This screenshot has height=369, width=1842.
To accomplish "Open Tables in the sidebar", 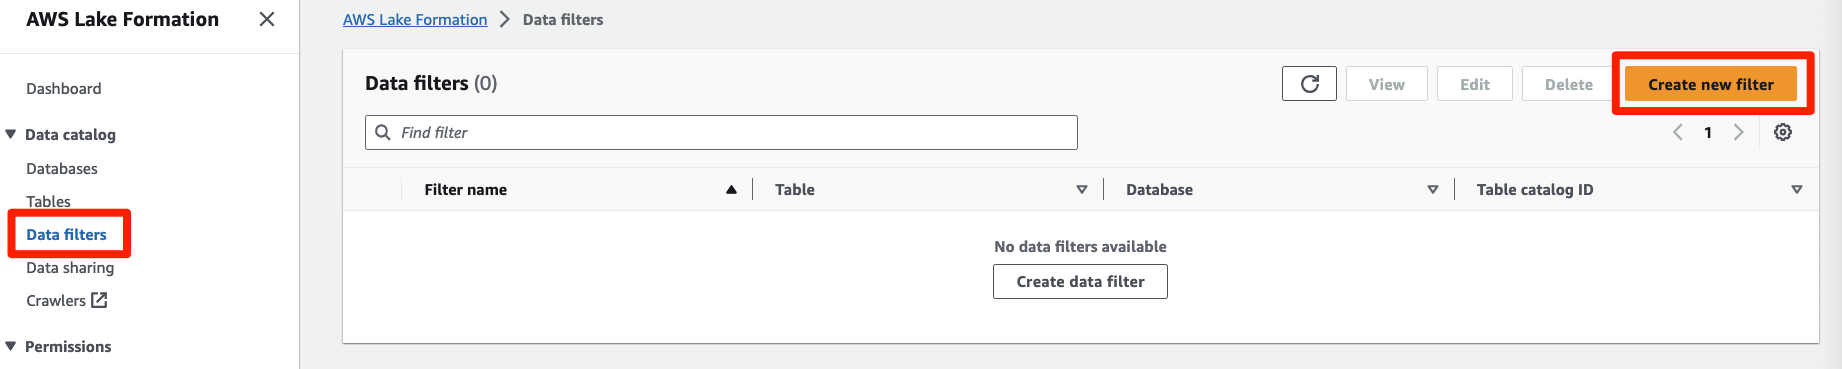I will (48, 201).
